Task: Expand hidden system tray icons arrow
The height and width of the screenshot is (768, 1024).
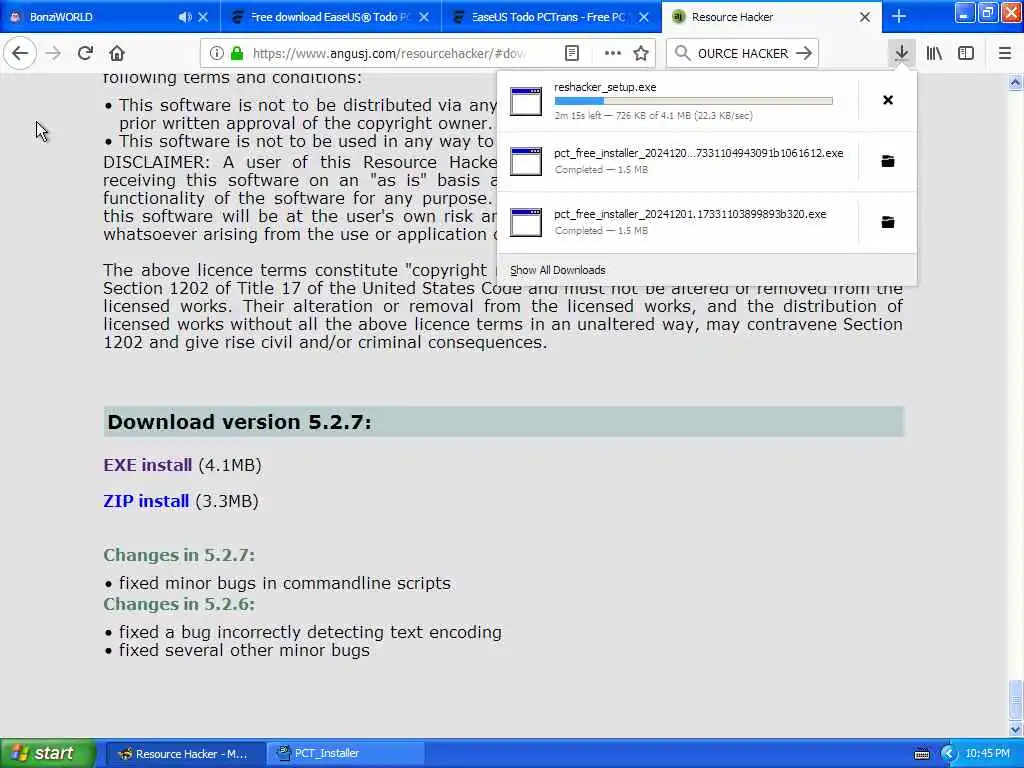Action: coord(948,754)
